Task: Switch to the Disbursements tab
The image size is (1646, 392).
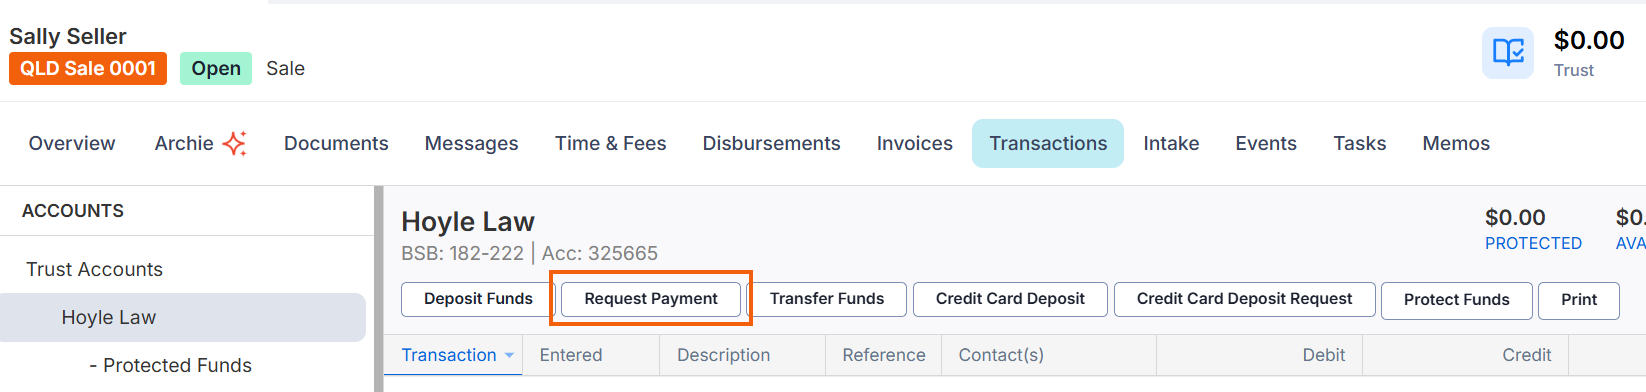Action: [771, 143]
